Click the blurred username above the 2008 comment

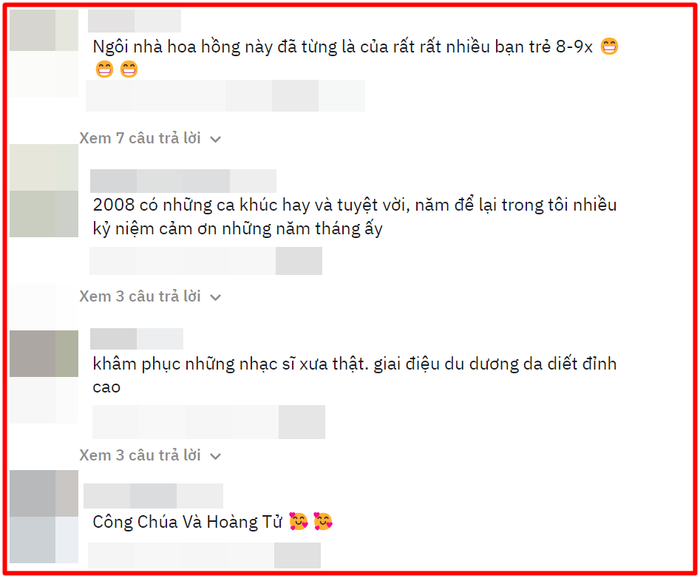[183, 181]
